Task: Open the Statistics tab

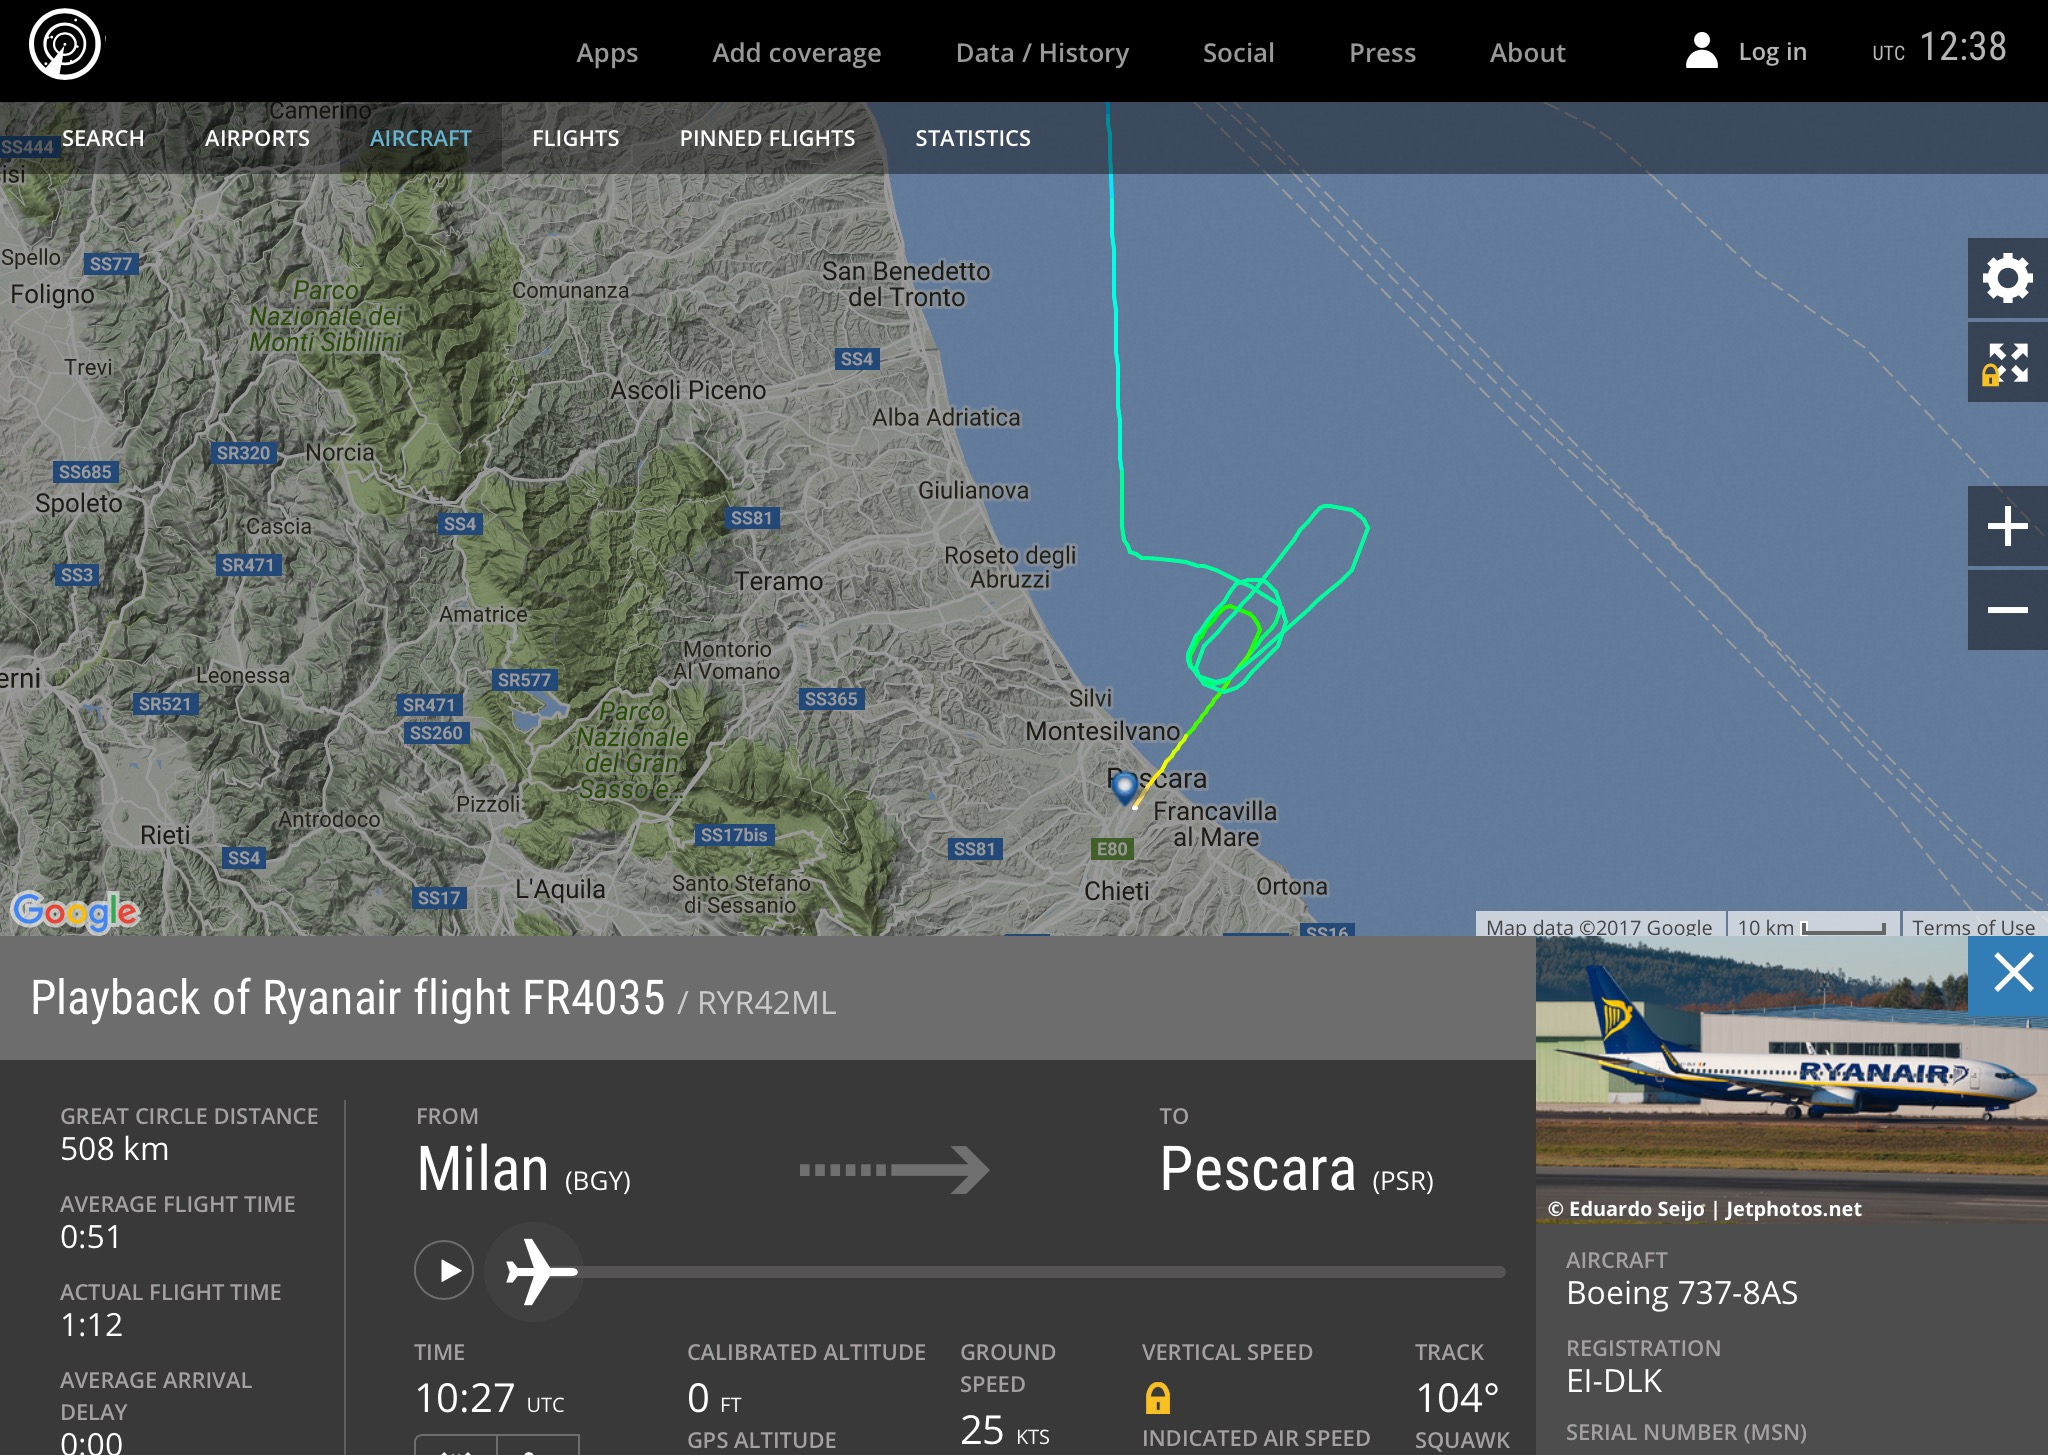Action: tap(972, 138)
